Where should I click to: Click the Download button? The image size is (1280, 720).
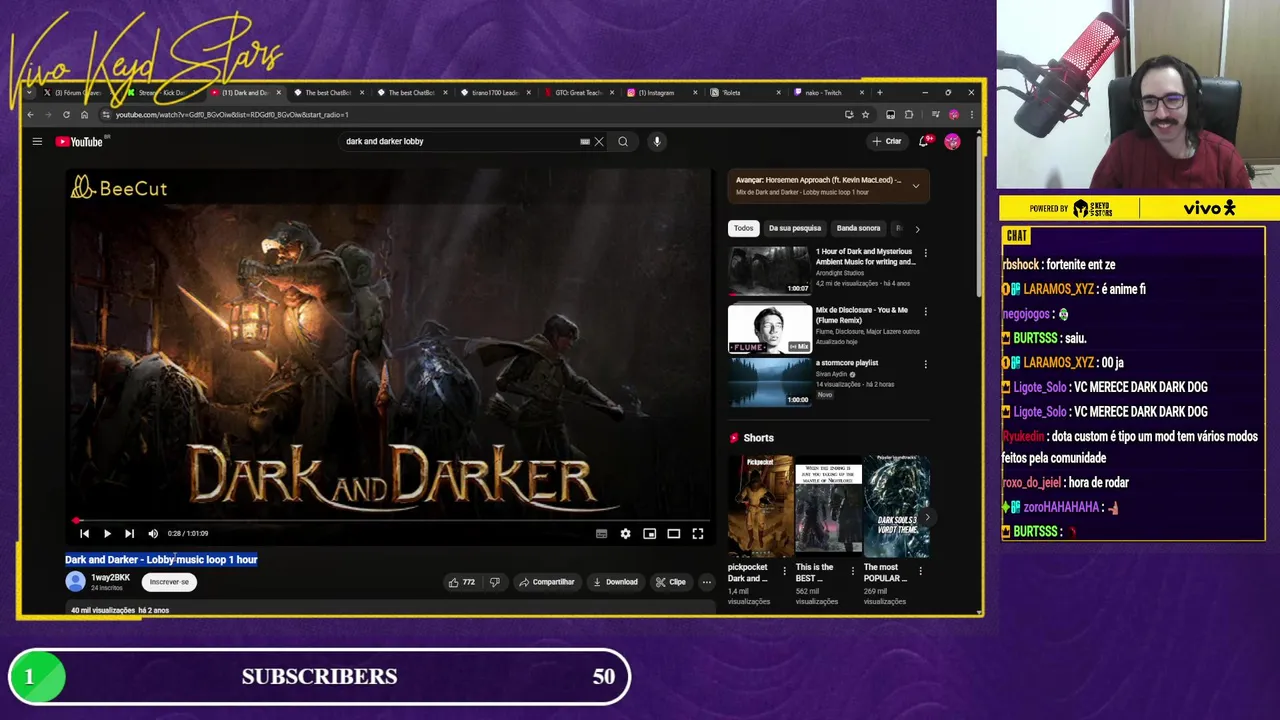615,582
